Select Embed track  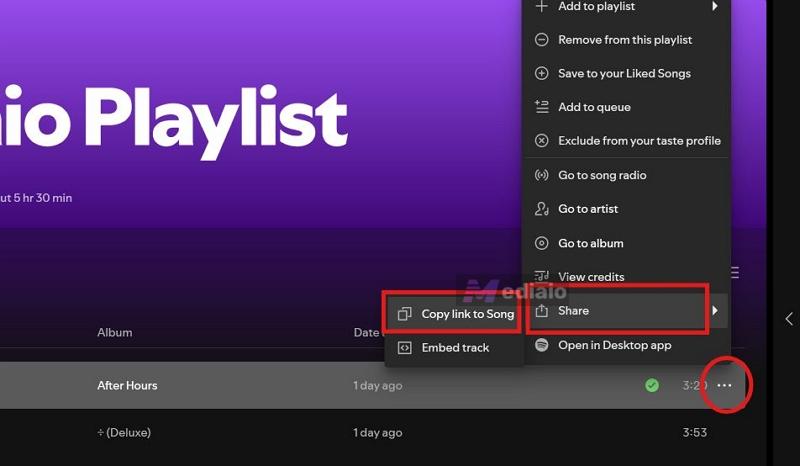454,348
